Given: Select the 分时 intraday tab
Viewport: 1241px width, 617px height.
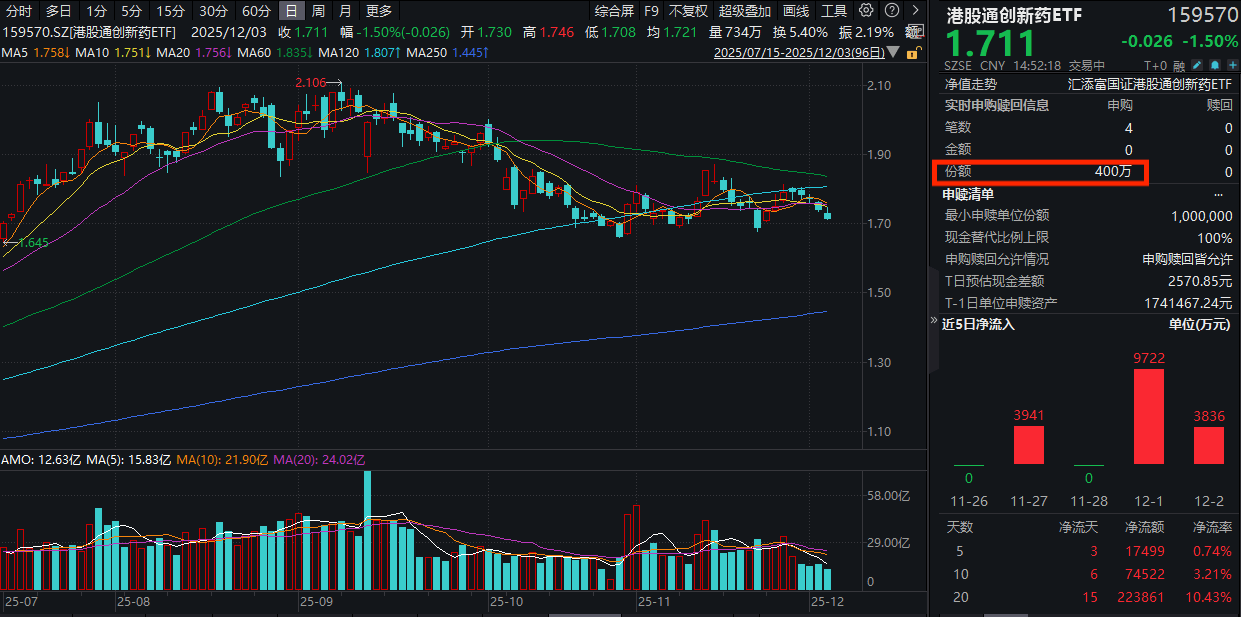Looking at the screenshot, I should [x=20, y=11].
